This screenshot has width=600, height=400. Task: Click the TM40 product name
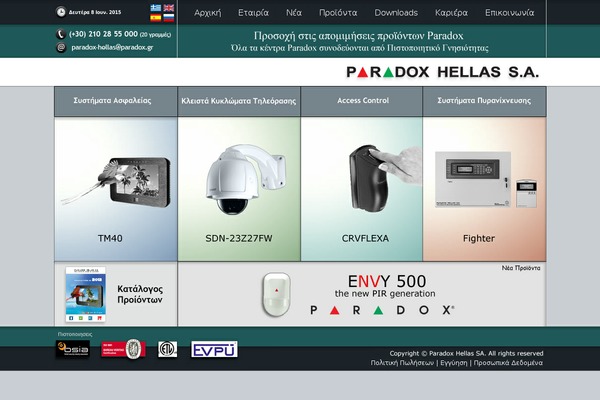(110, 238)
